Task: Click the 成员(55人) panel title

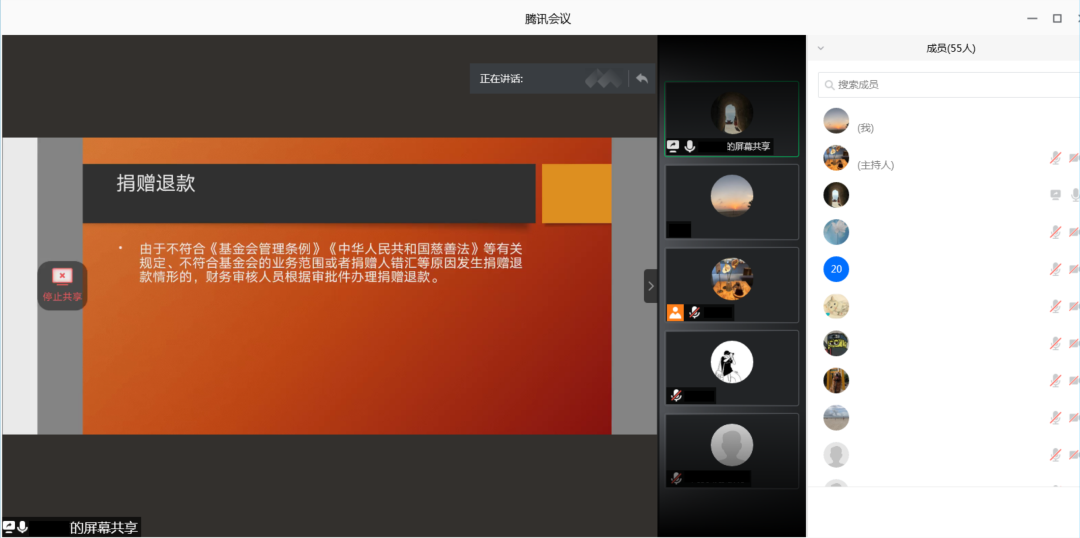Action: click(x=950, y=48)
